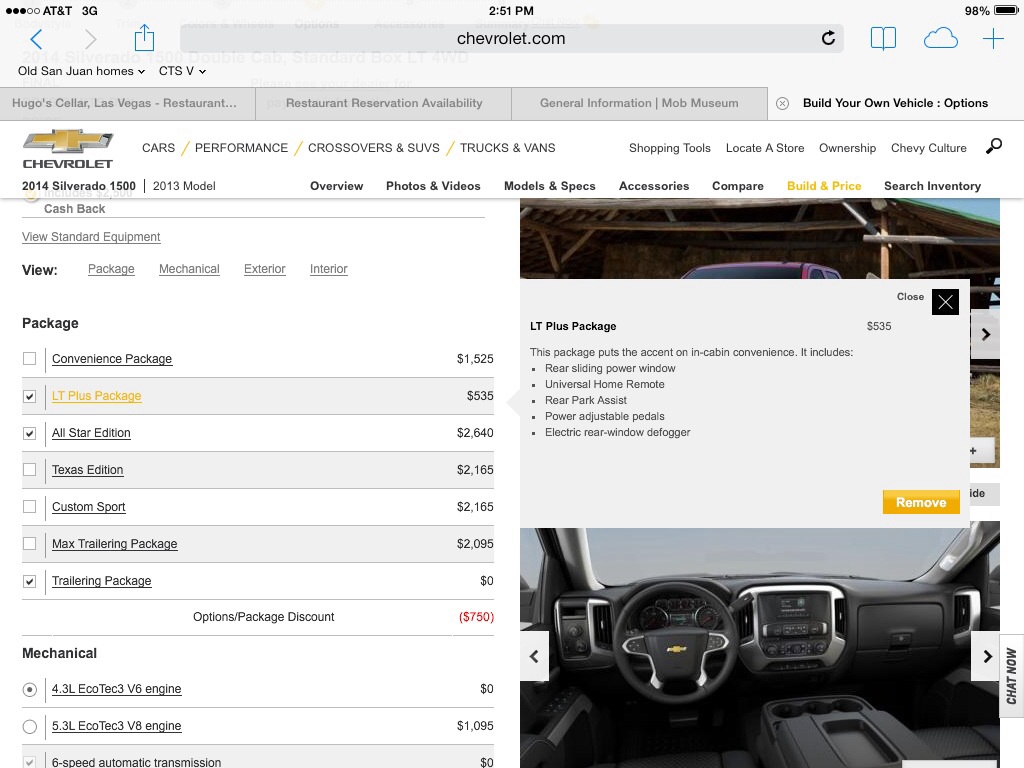Switch to Restaurant Reservation Availability tab

click(x=383, y=103)
